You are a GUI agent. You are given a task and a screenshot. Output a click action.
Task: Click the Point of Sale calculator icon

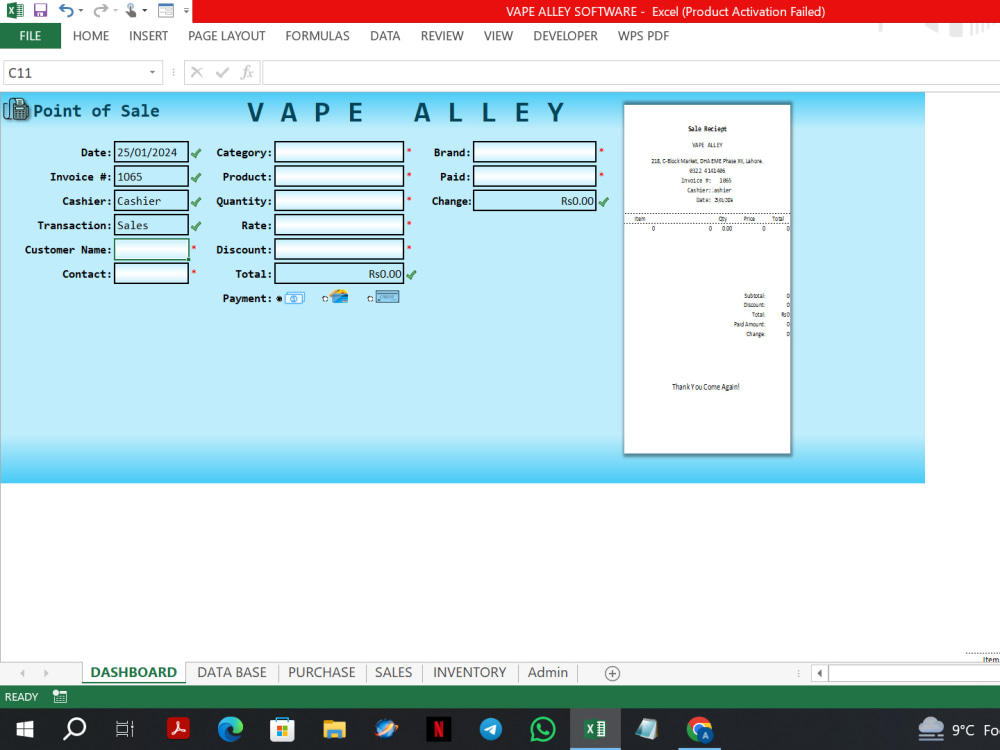pyautogui.click(x=17, y=110)
